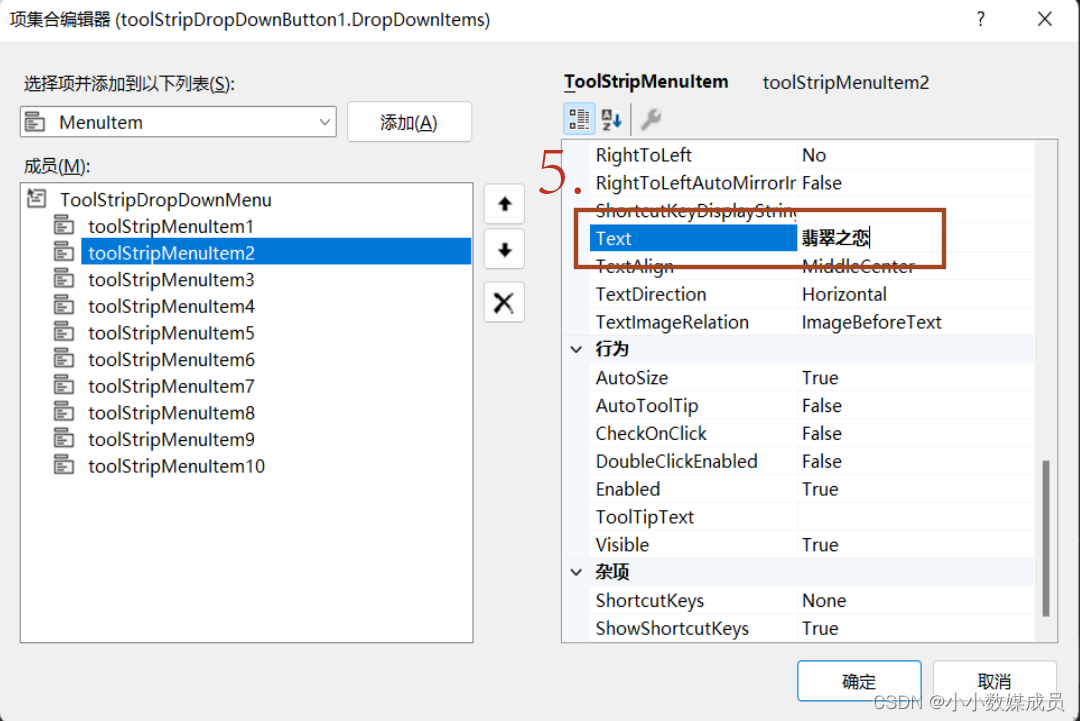
Task: Remove selected member using X button
Action: [503, 302]
